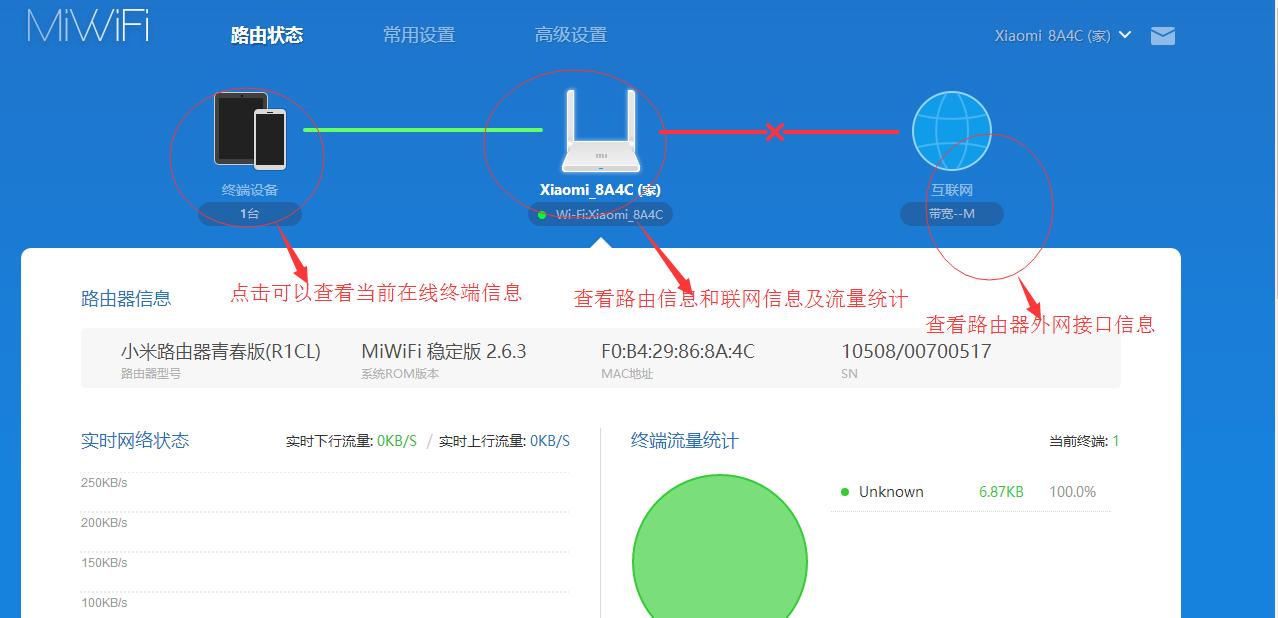
Task: Open the mail envelope icon
Action: pos(1162,36)
